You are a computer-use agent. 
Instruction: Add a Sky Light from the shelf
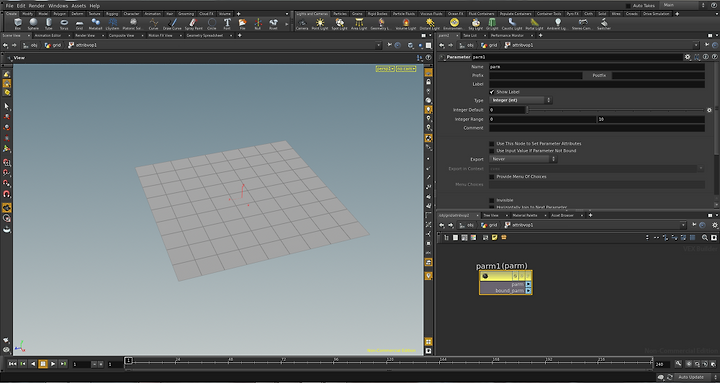coord(476,23)
